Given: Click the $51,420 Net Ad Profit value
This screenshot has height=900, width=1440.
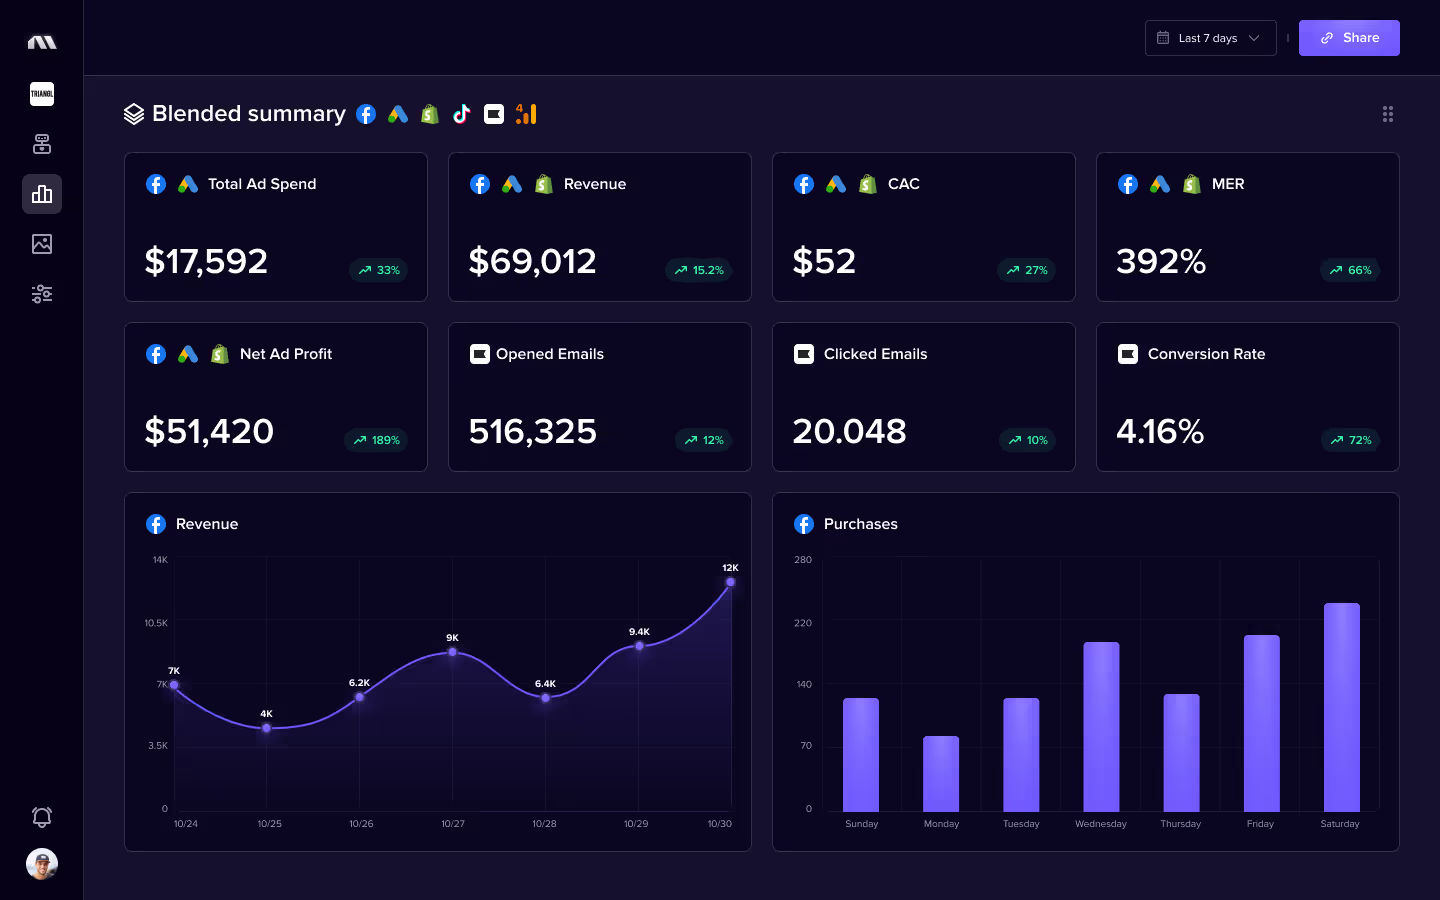Looking at the screenshot, I should [209, 432].
